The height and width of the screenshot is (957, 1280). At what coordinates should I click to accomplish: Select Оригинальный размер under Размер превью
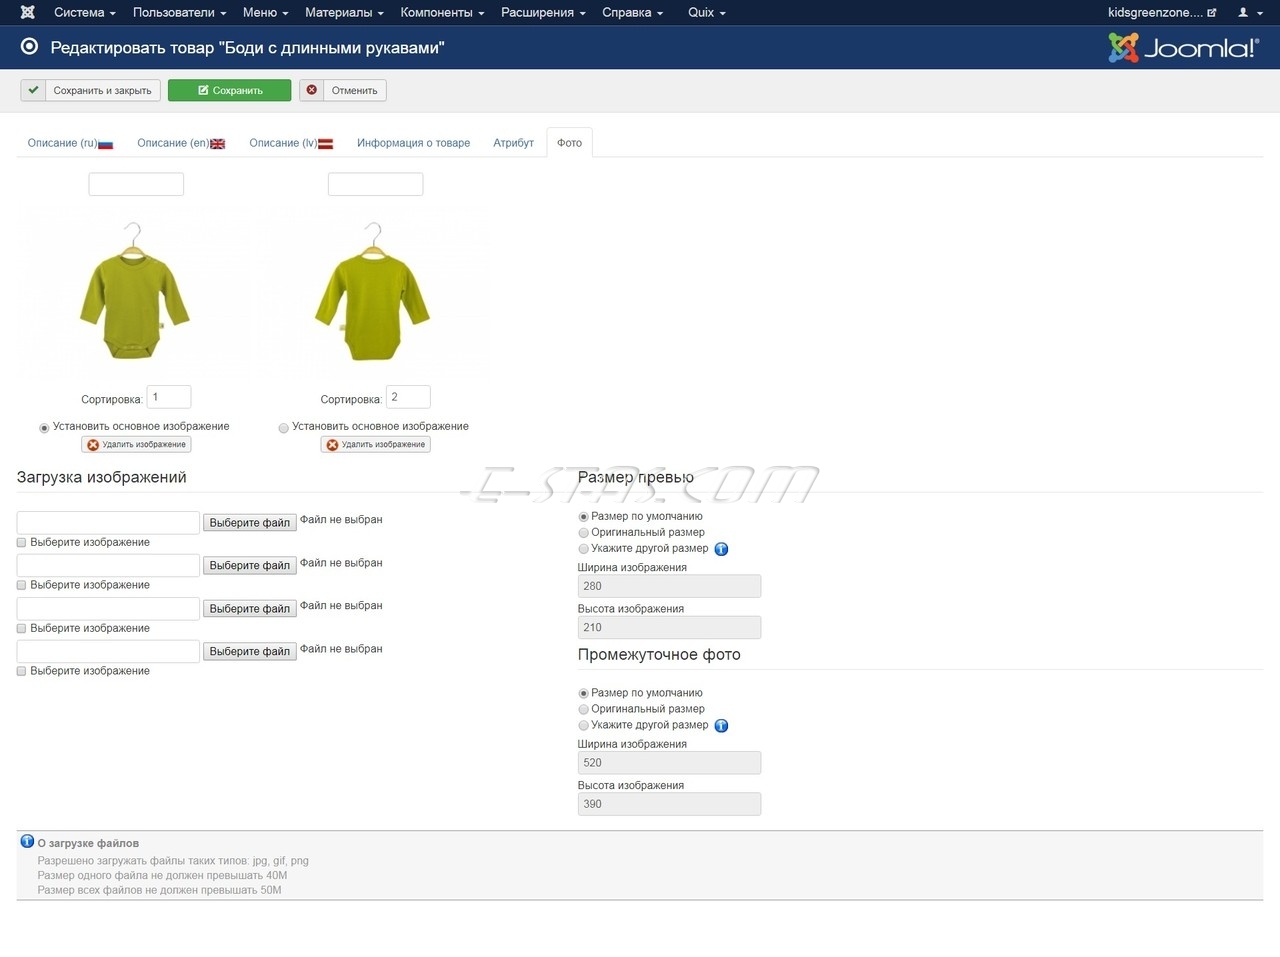[584, 533]
